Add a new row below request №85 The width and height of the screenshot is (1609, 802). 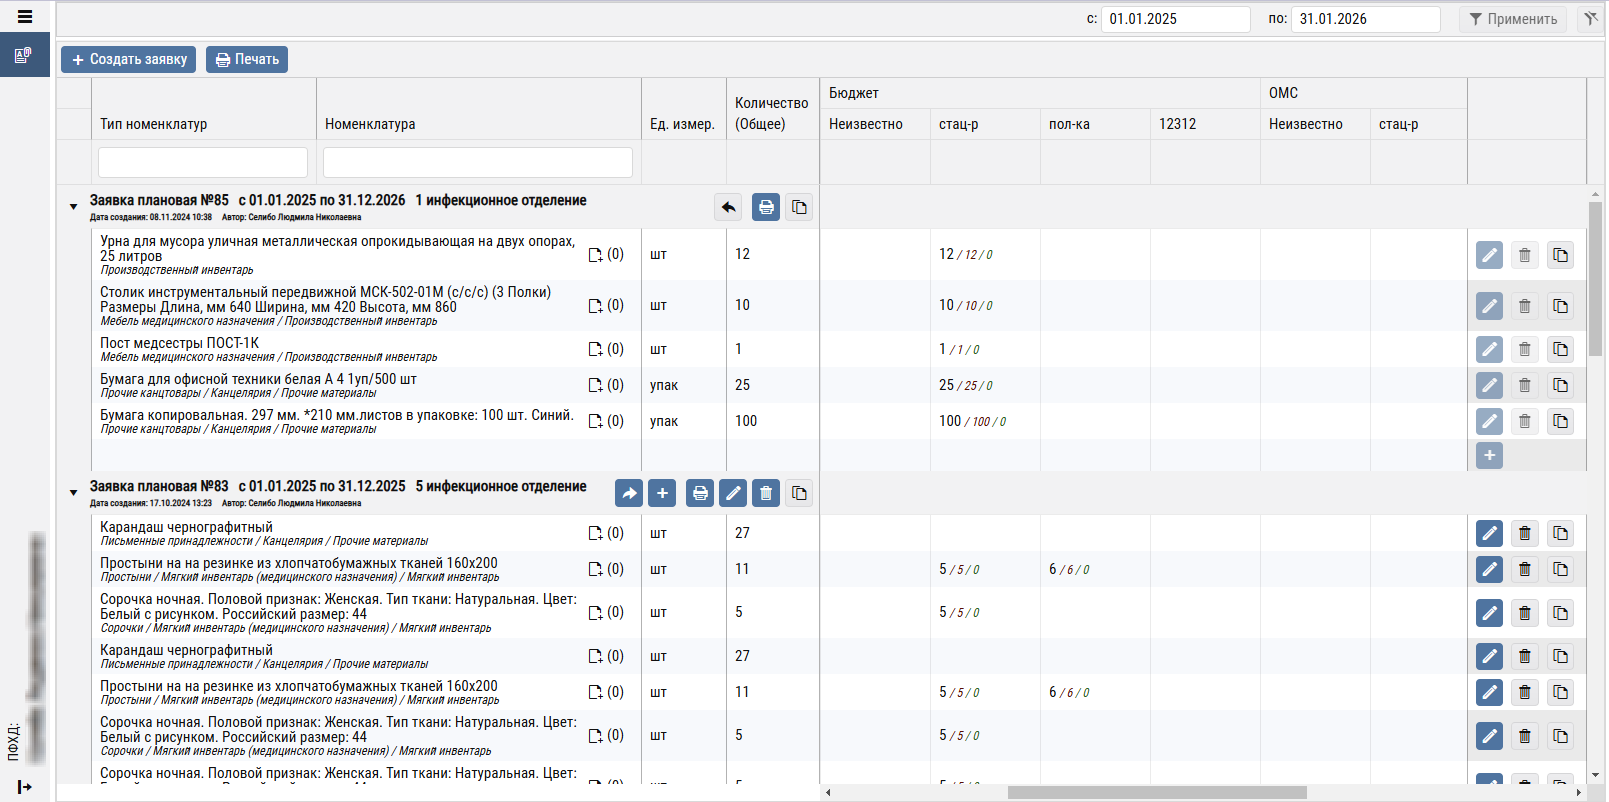(x=1489, y=455)
